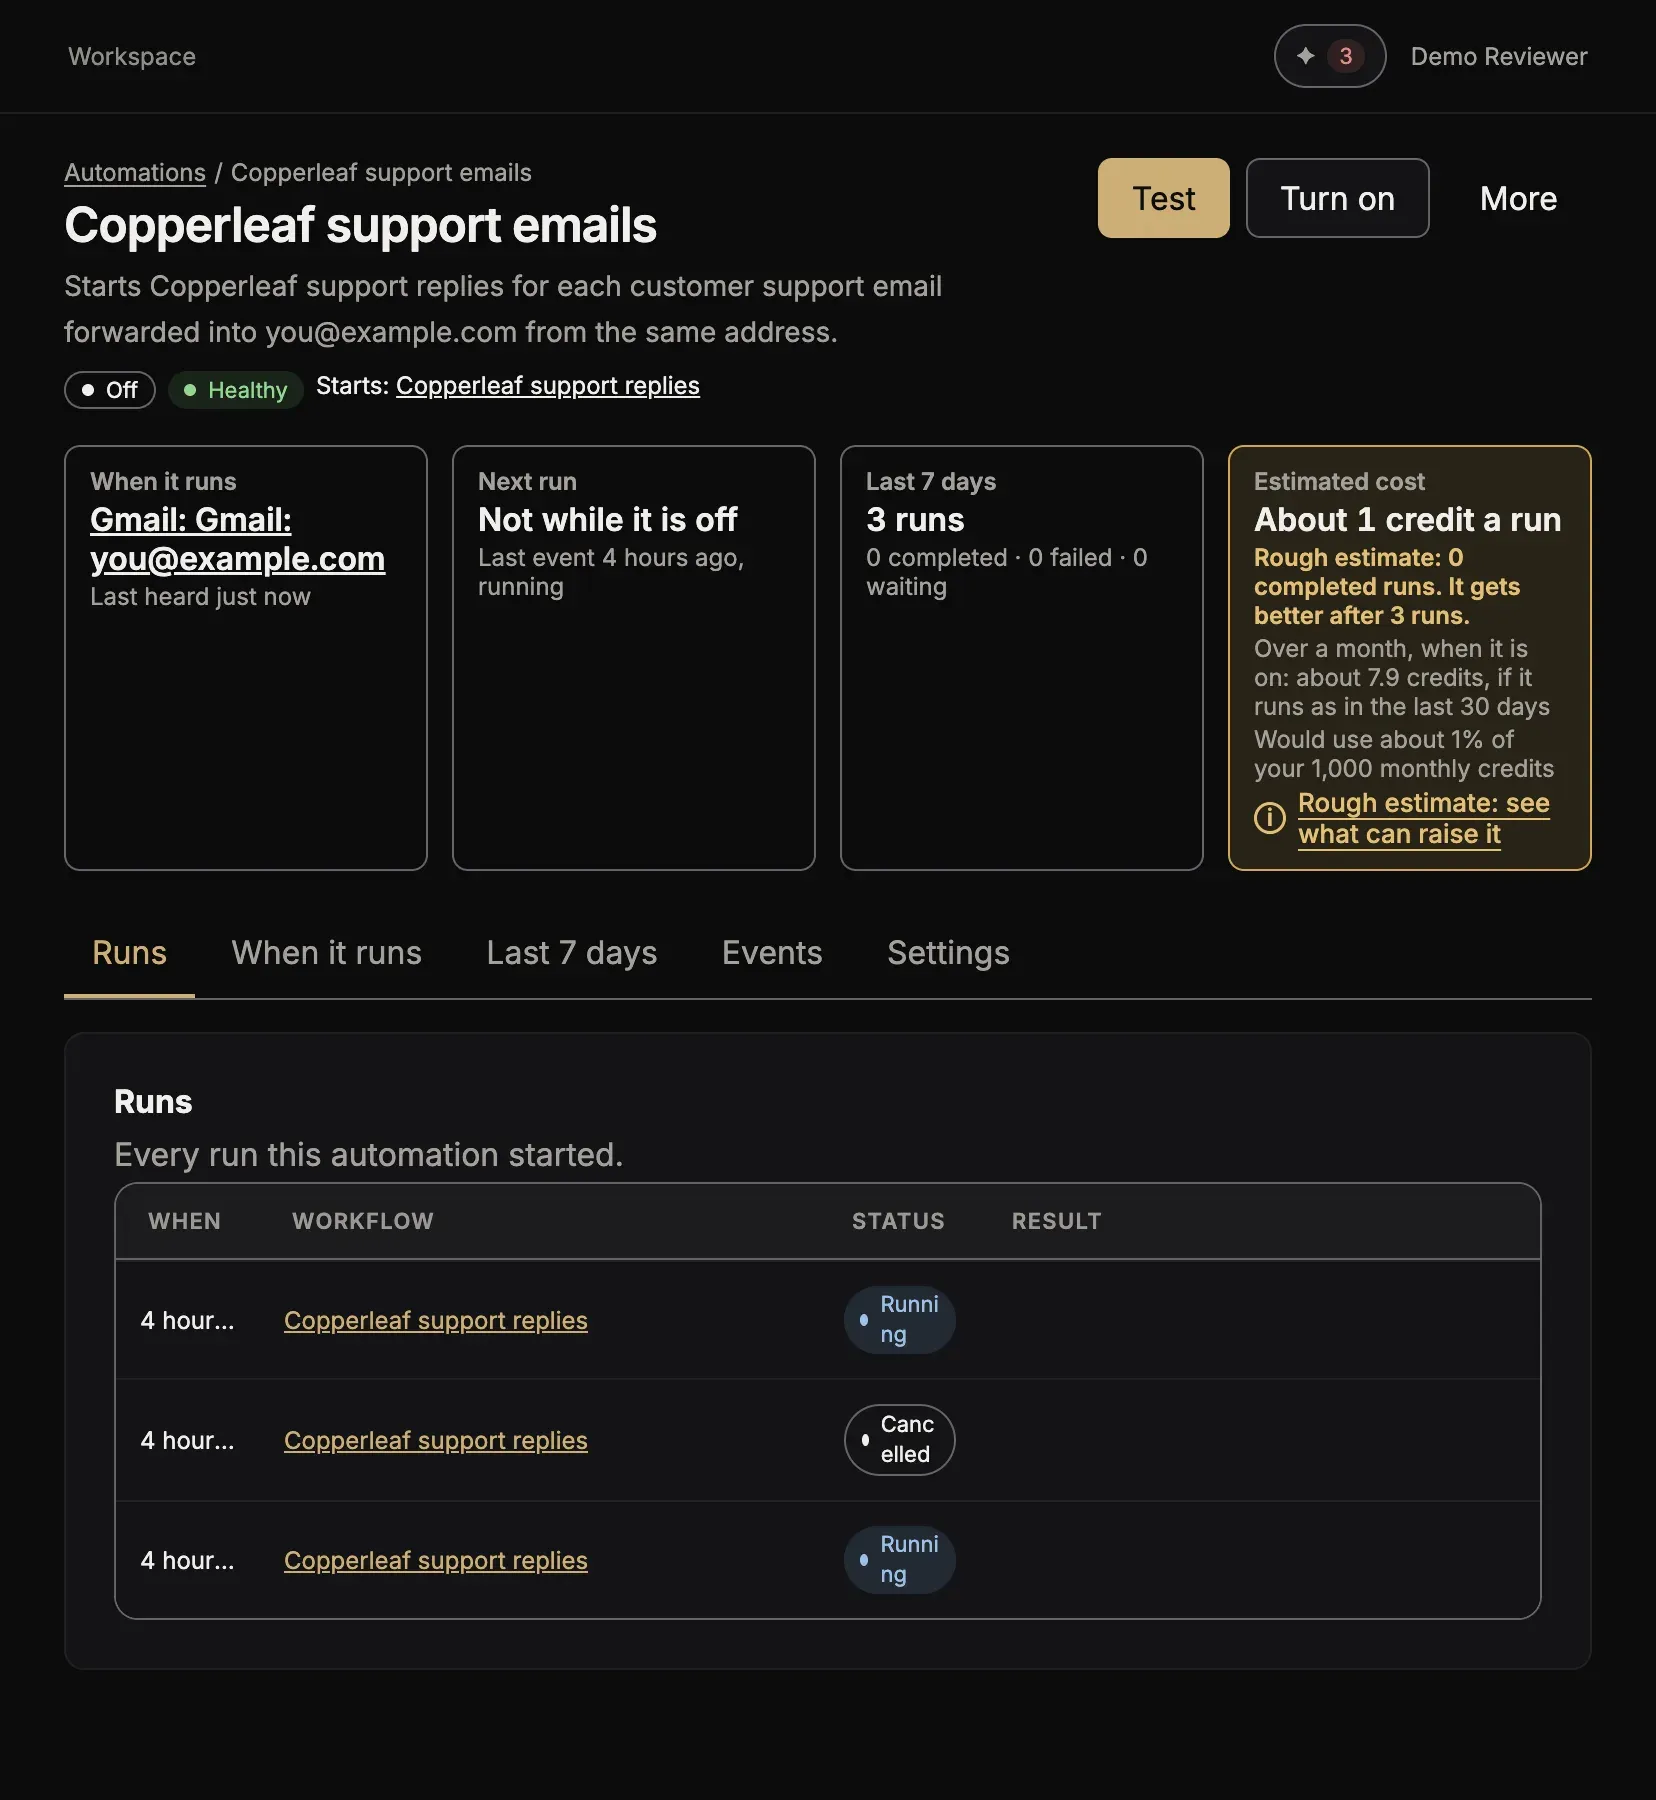Switch to the Events tab
1656x1800 pixels.
[x=772, y=952]
